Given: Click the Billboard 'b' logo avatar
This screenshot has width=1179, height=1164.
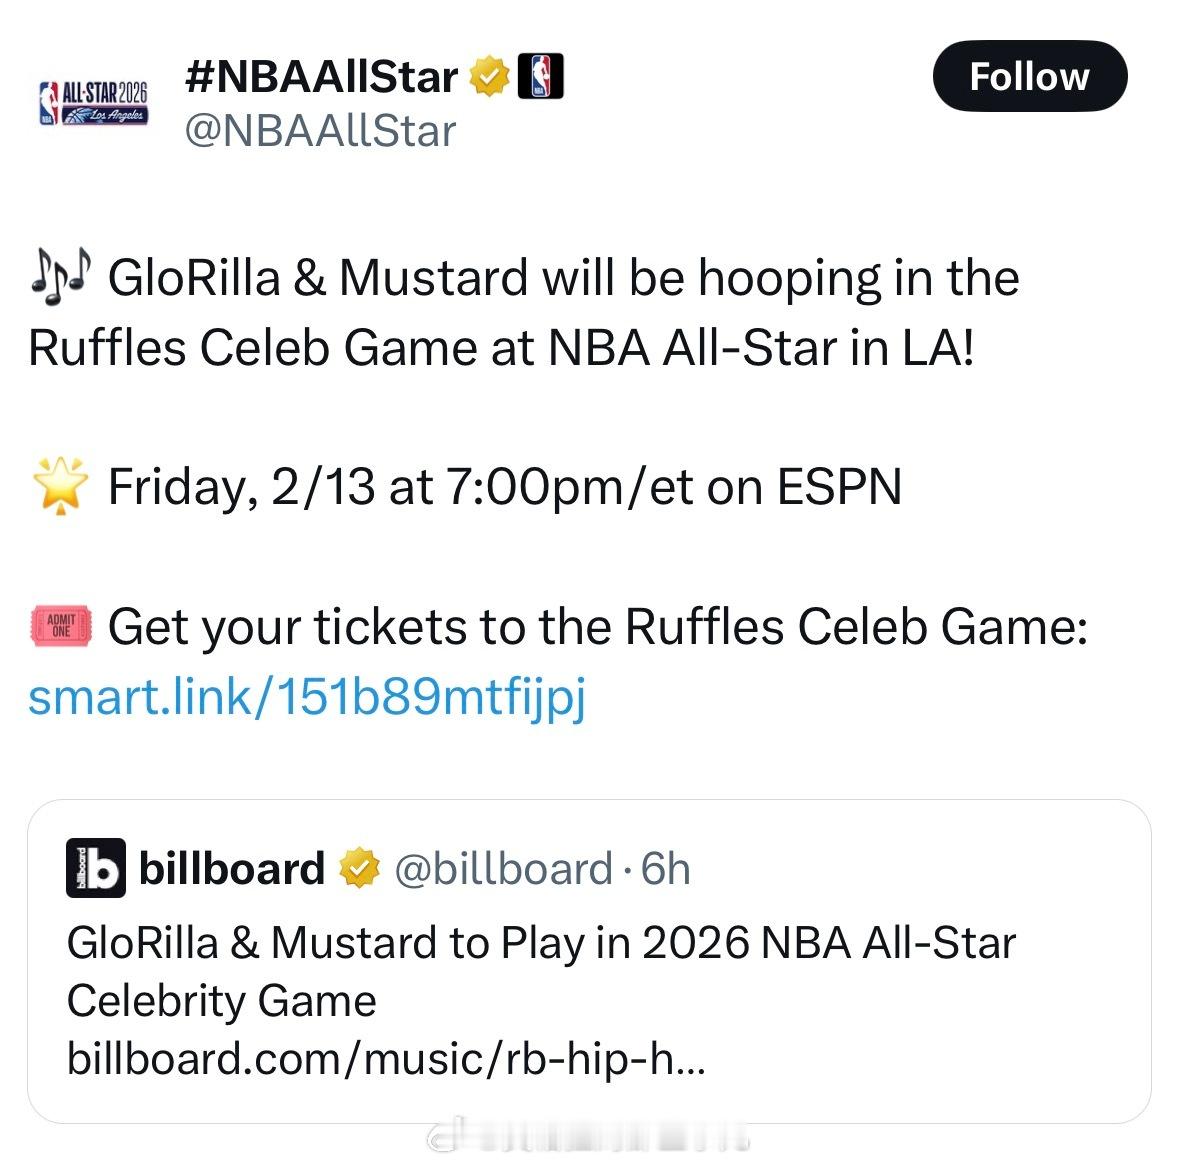Looking at the screenshot, I should point(94,869).
